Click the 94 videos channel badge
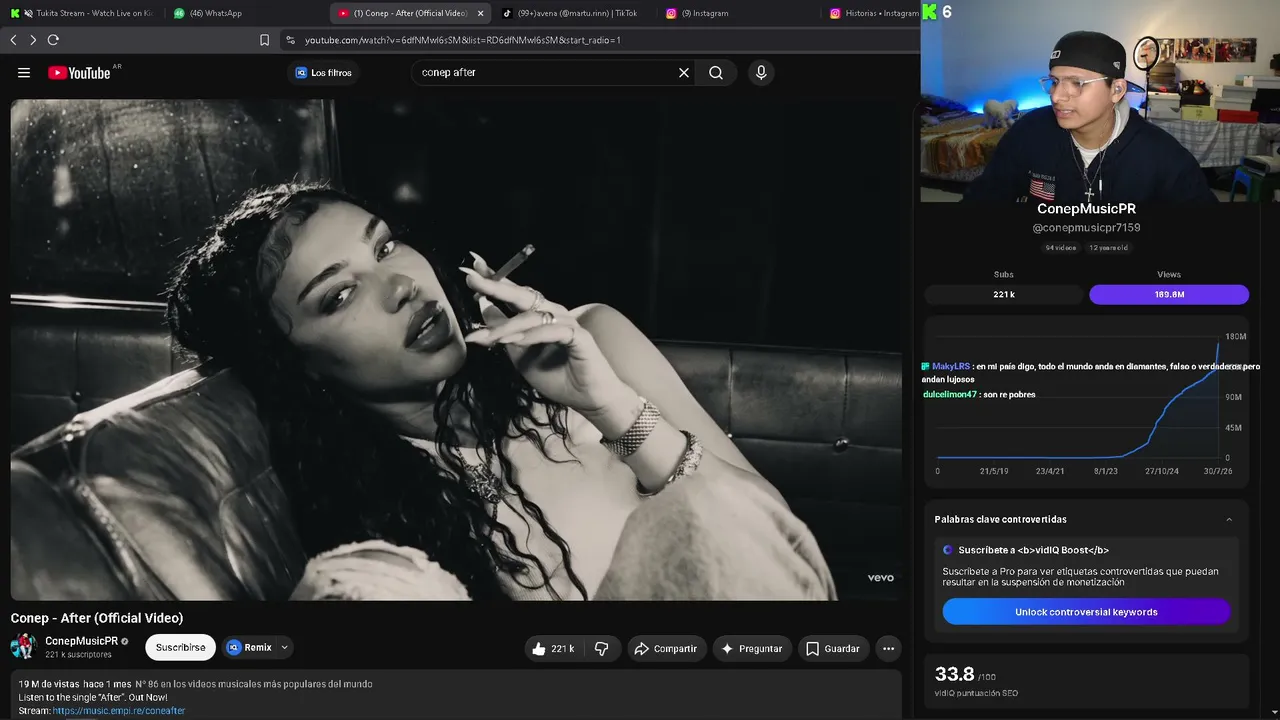Screen dimensions: 1280x720 pos(1061,248)
